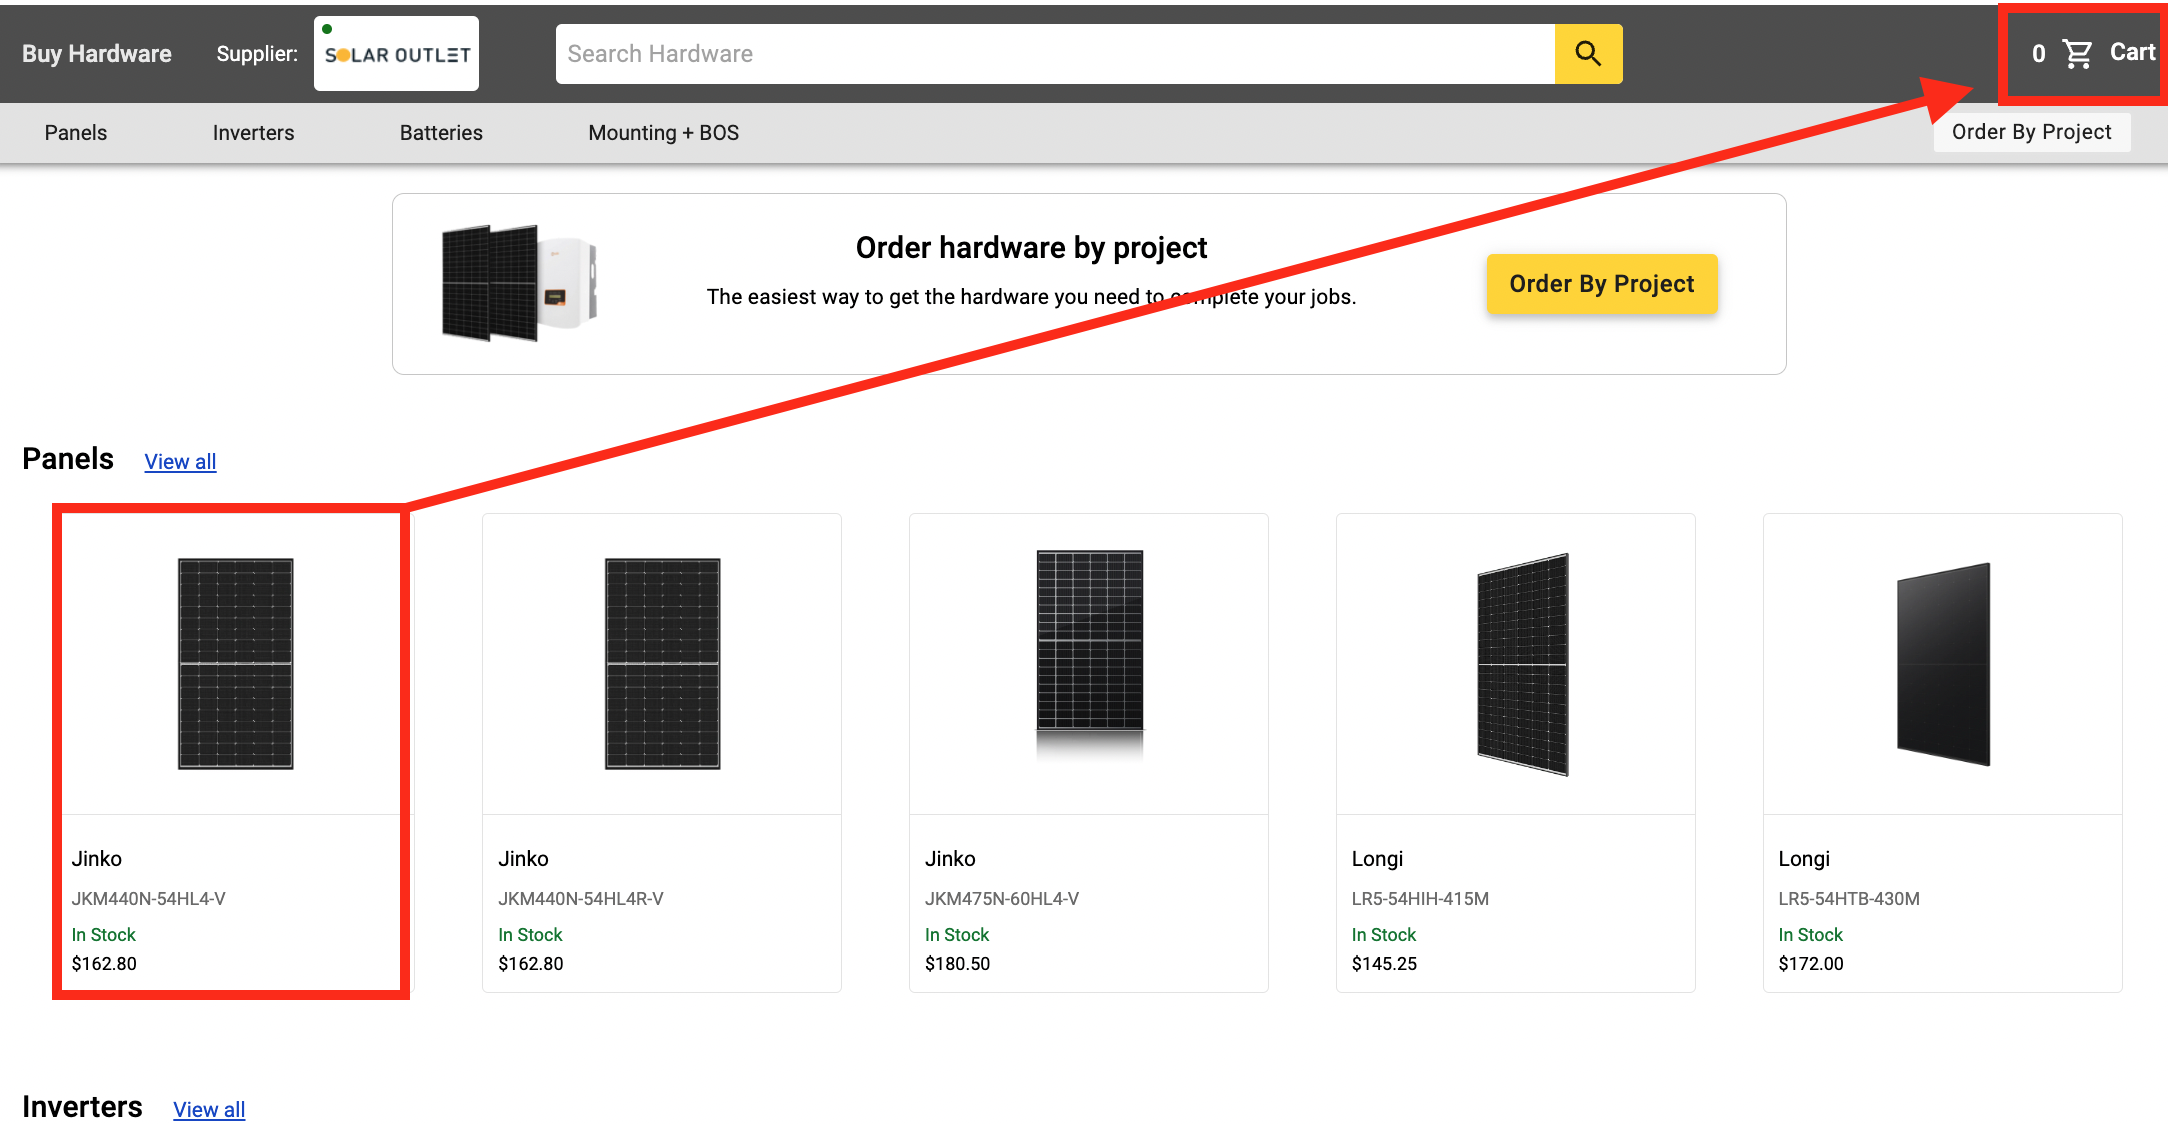This screenshot has width=2168, height=1124.
Task: Click the JKM475N-60HL4-V model text
Action: pos(1002,899)
